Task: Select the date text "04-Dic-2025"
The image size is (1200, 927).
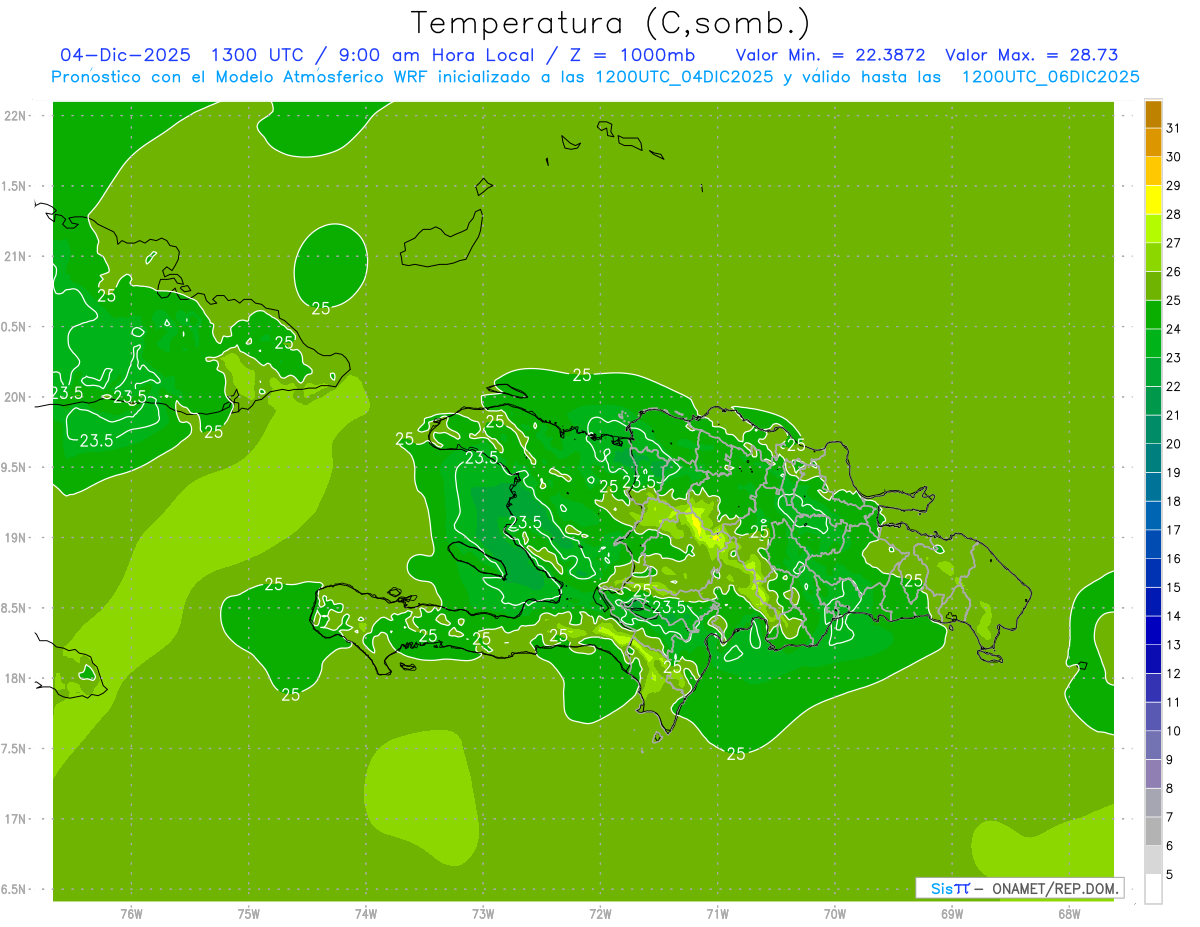Action: [125, 55]
